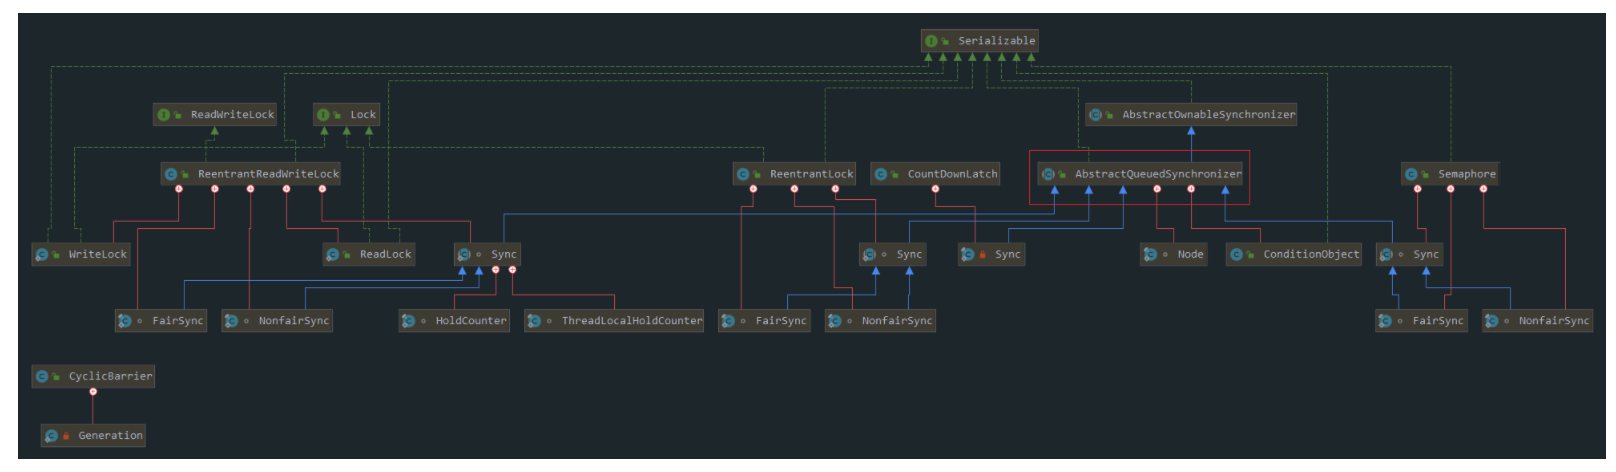Click the interface icon on ReadWriteLock node
This screenshot has height=472, width=1616.
164,115
